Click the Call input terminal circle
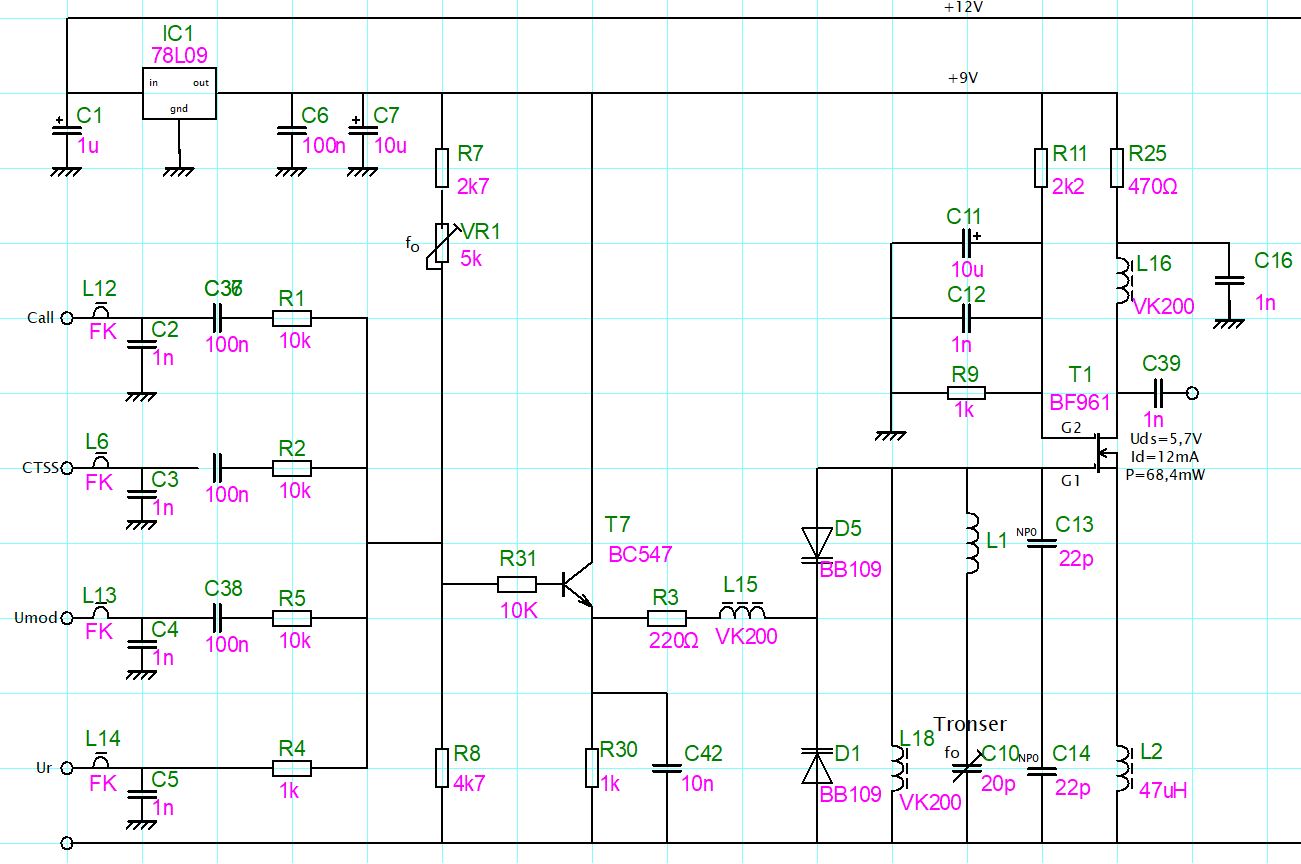 click(67, 318)
